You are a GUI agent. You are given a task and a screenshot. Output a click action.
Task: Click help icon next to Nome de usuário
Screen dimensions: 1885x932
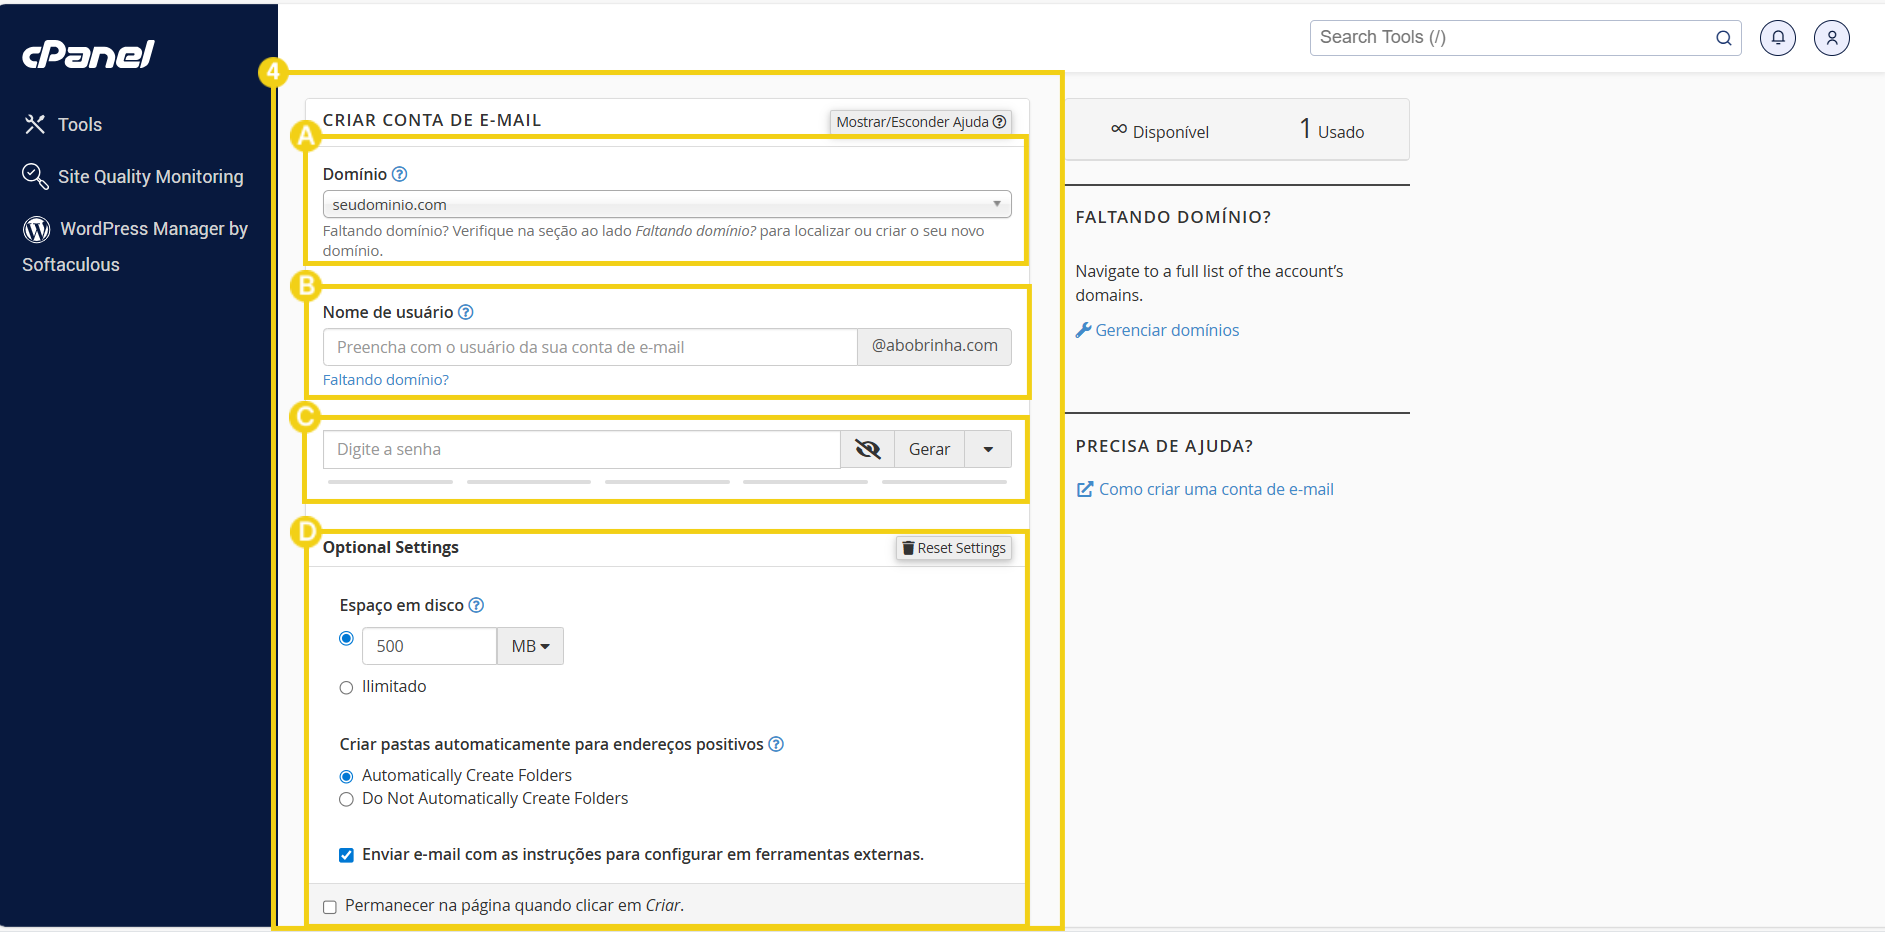466,312
